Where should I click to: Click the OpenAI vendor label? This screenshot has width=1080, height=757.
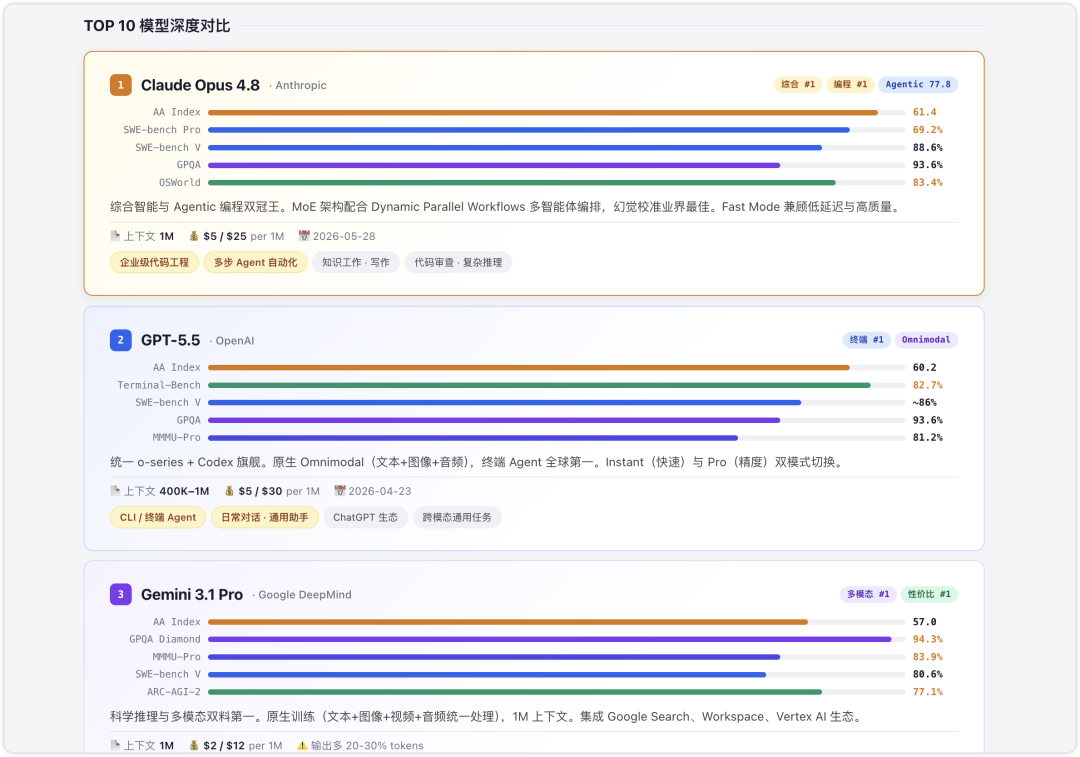point(235,340)
